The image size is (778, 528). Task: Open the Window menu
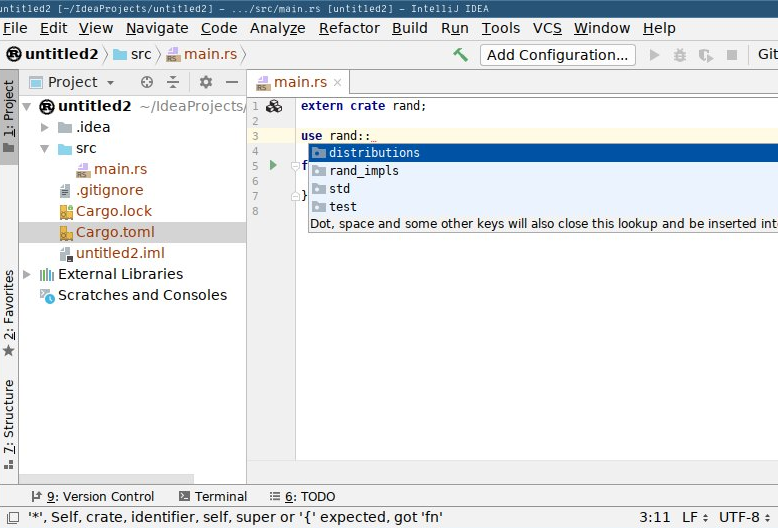[x=602, y=28]
